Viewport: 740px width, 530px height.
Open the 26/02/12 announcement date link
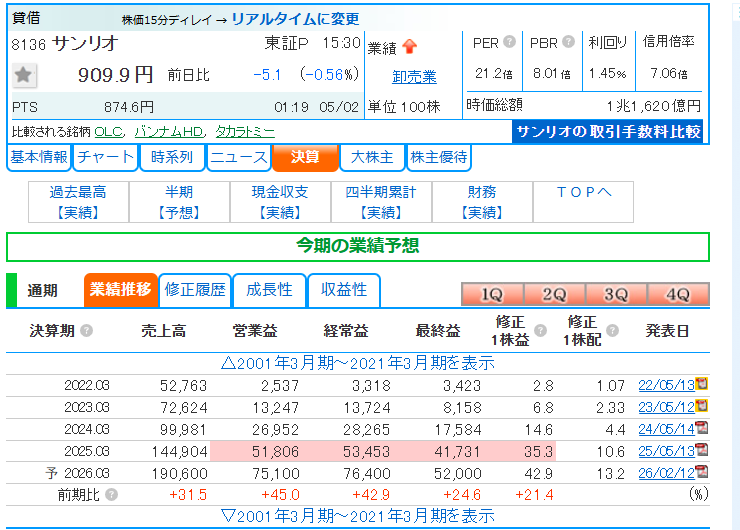click(x=666, y=473)
